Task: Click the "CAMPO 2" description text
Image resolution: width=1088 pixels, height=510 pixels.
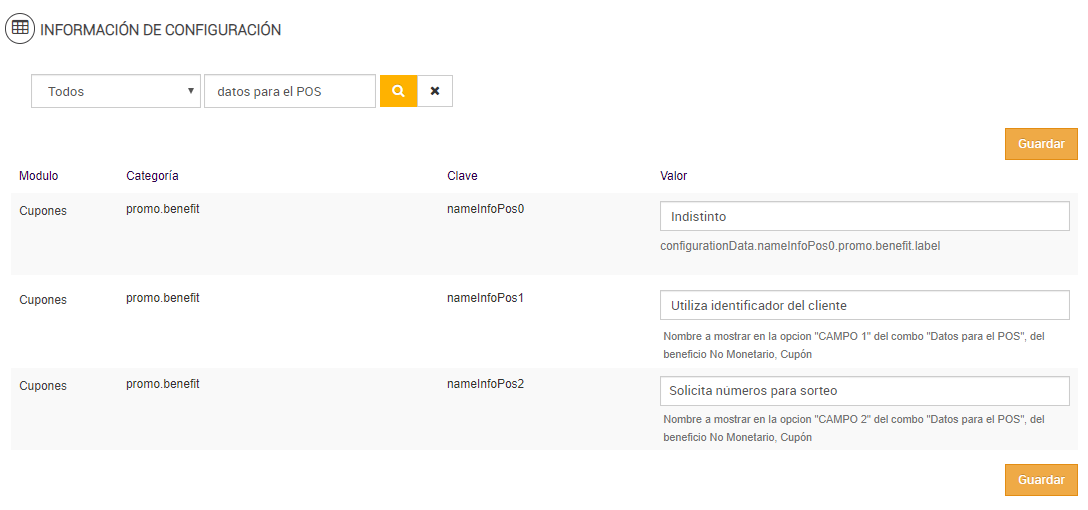Action: click(853, 428)
